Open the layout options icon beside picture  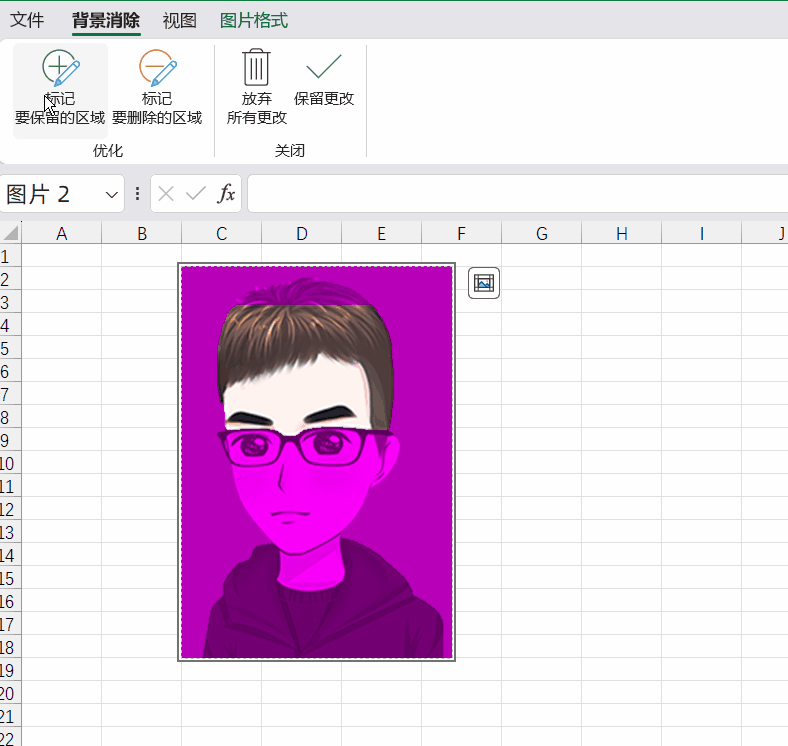[483, 283]
